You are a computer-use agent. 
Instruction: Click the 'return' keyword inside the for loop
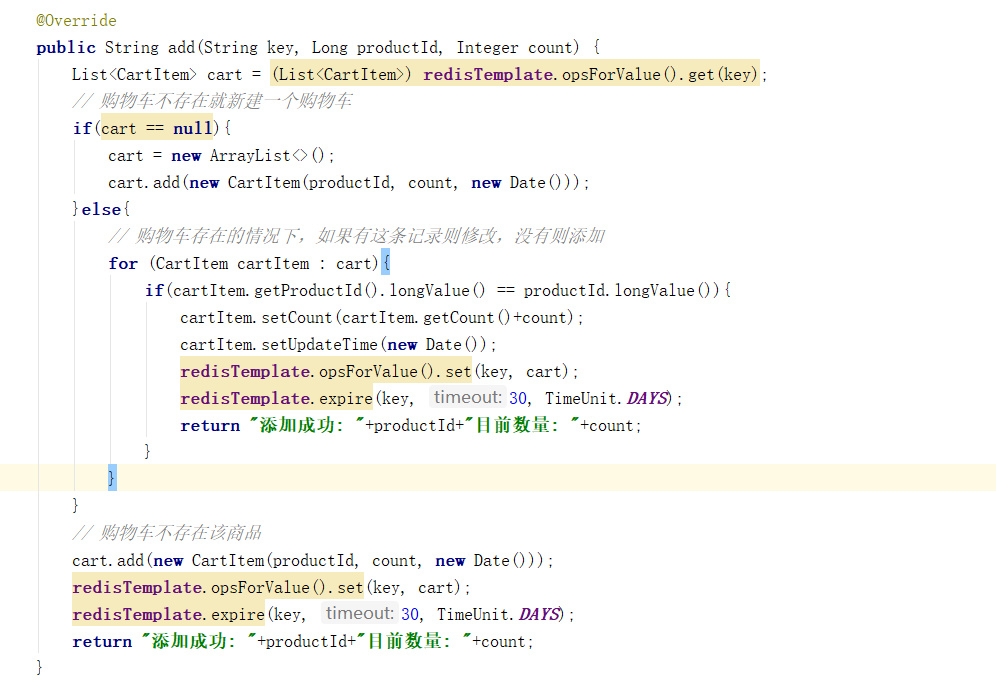click(210, 426)
